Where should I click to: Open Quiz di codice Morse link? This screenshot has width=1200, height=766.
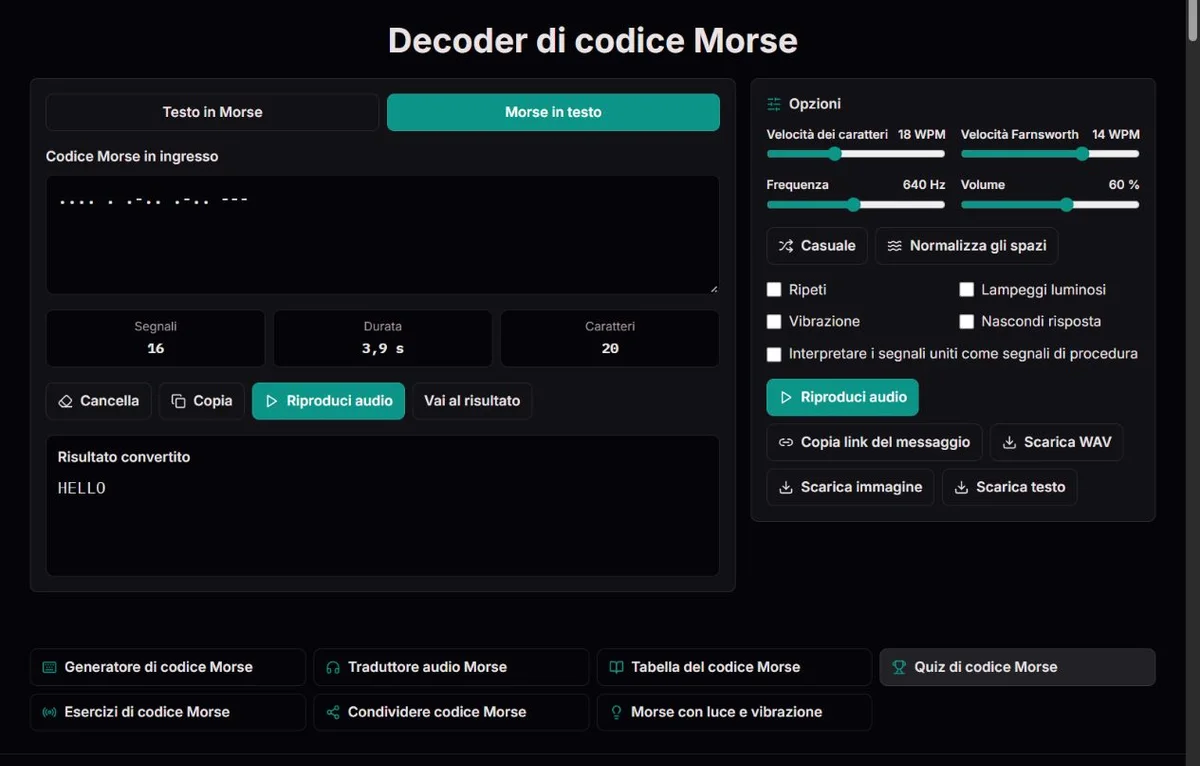(1017, 667)
